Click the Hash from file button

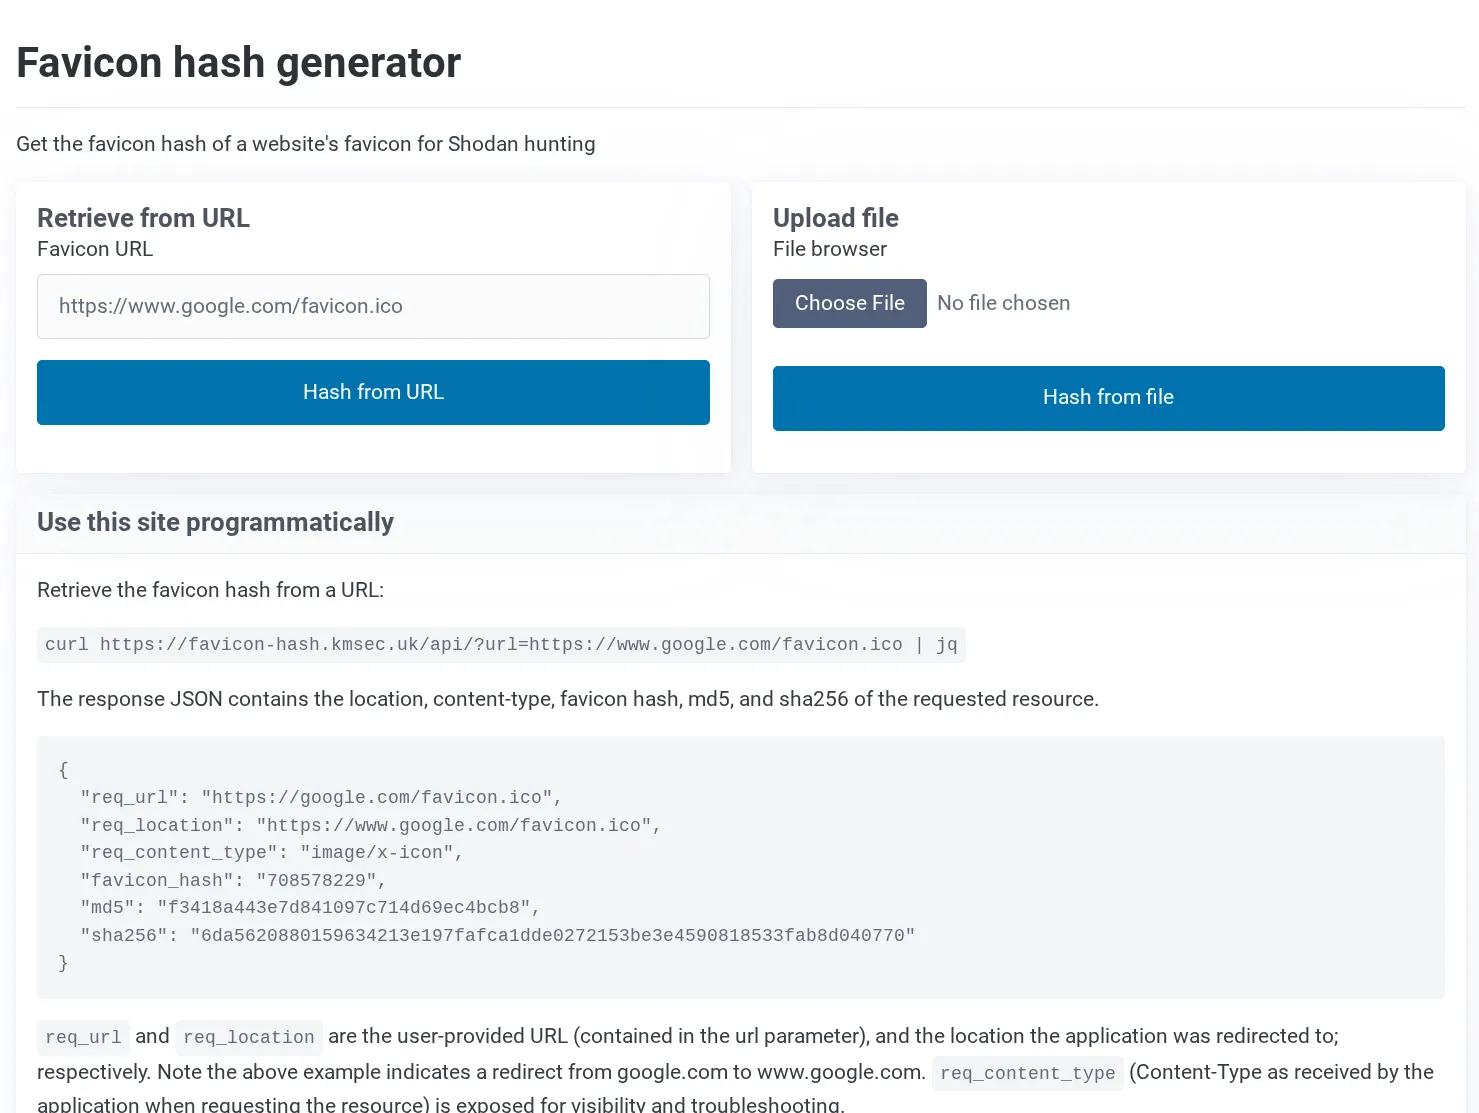tap(1108, 398)
